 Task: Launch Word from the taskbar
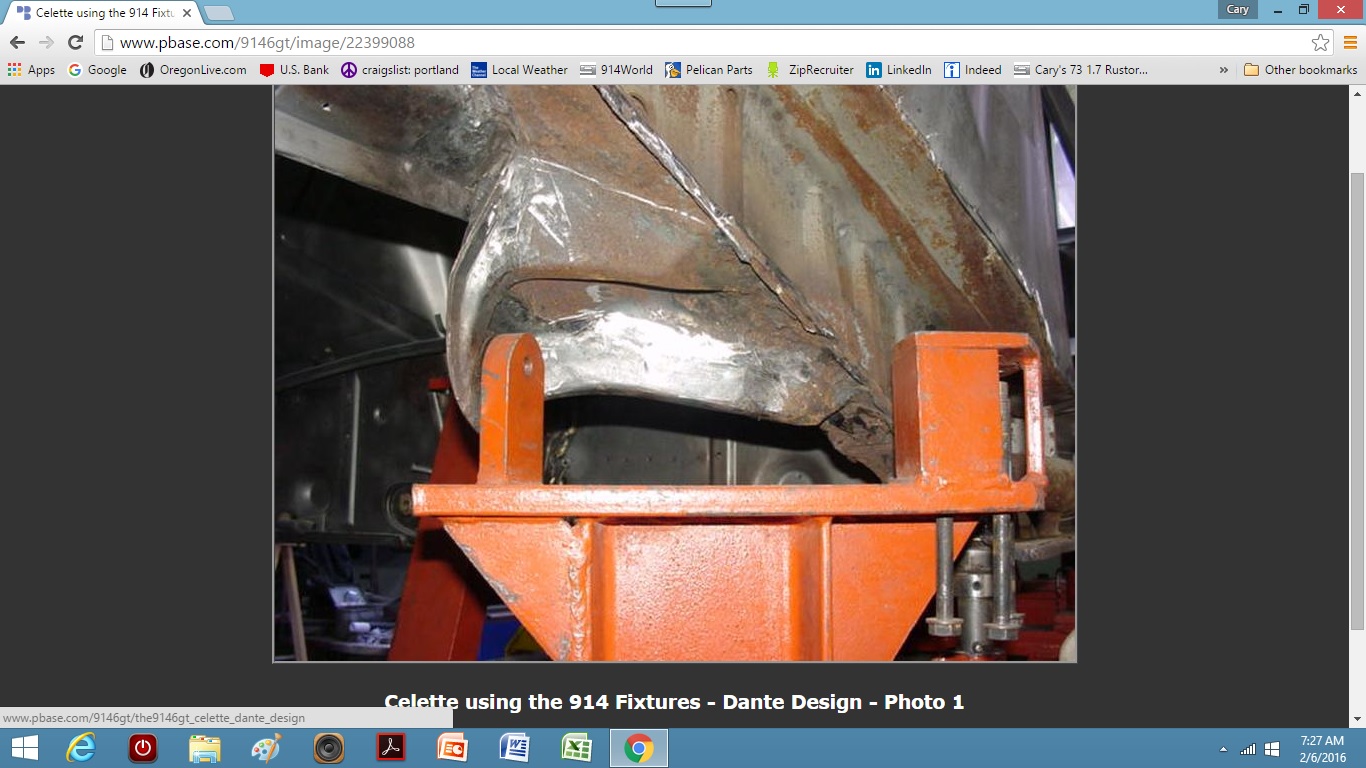tap(514, 748)
